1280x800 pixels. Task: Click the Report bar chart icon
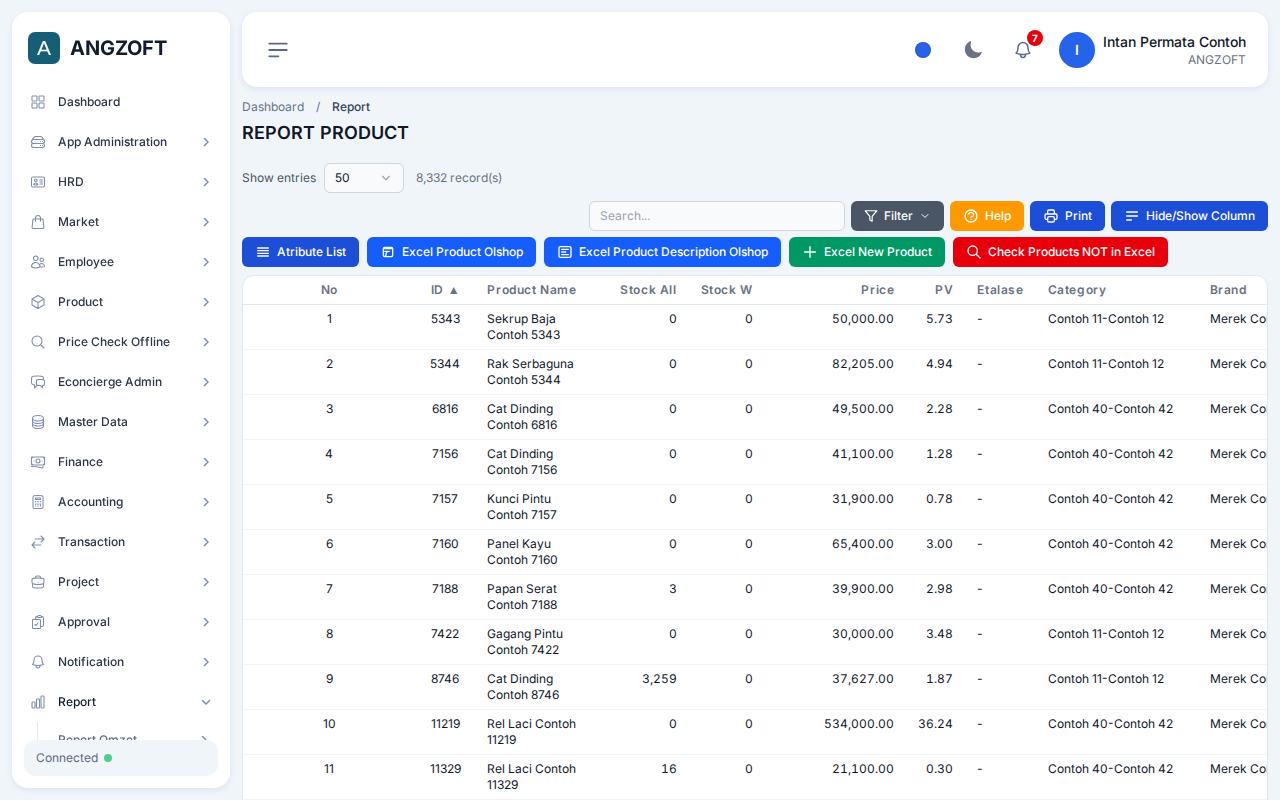pos(38,702)
